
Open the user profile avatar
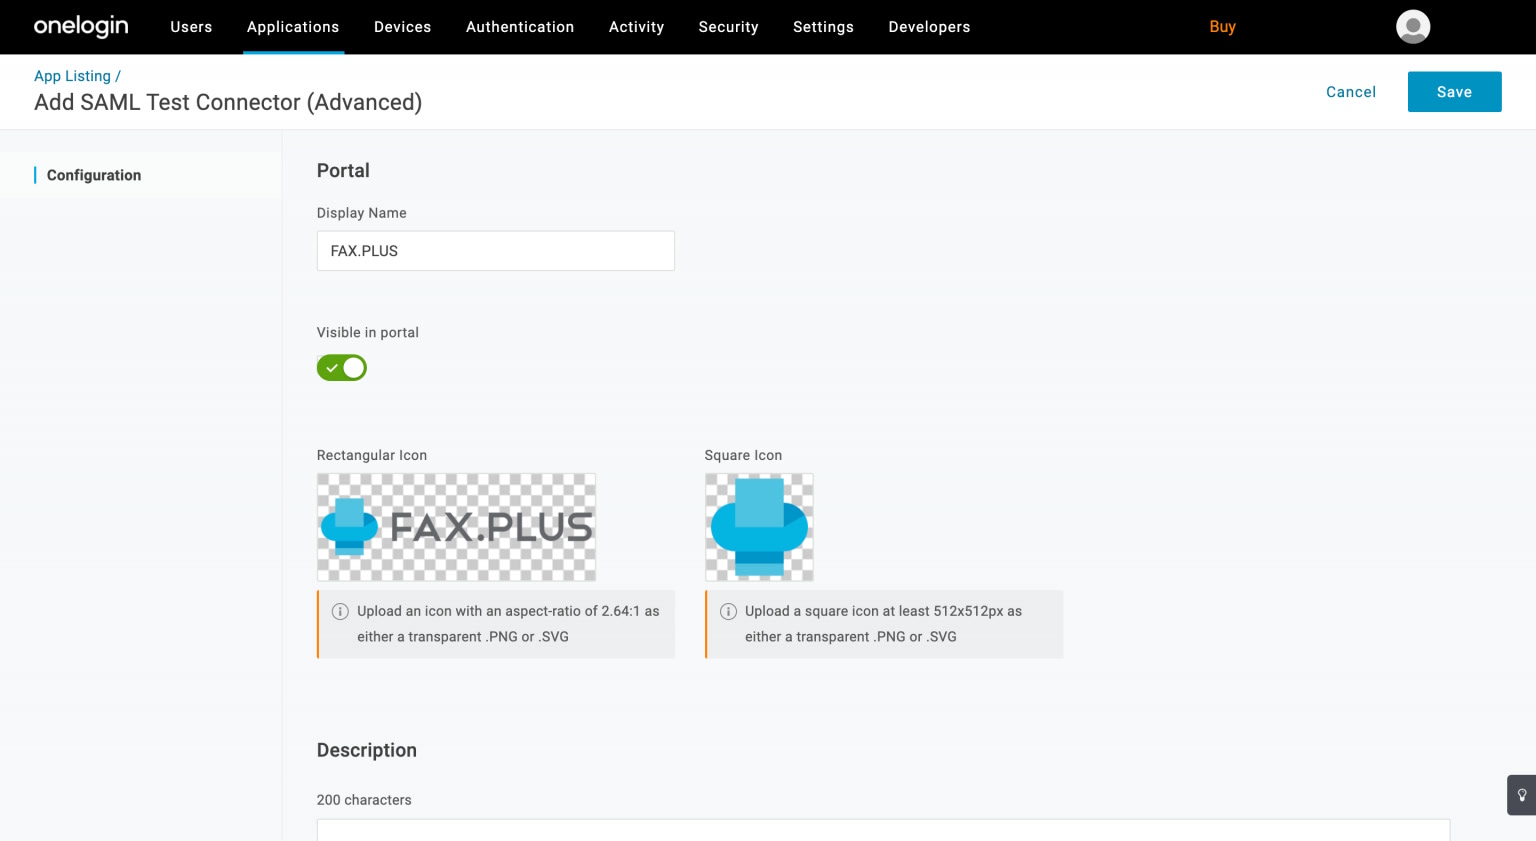point(1412,27)
